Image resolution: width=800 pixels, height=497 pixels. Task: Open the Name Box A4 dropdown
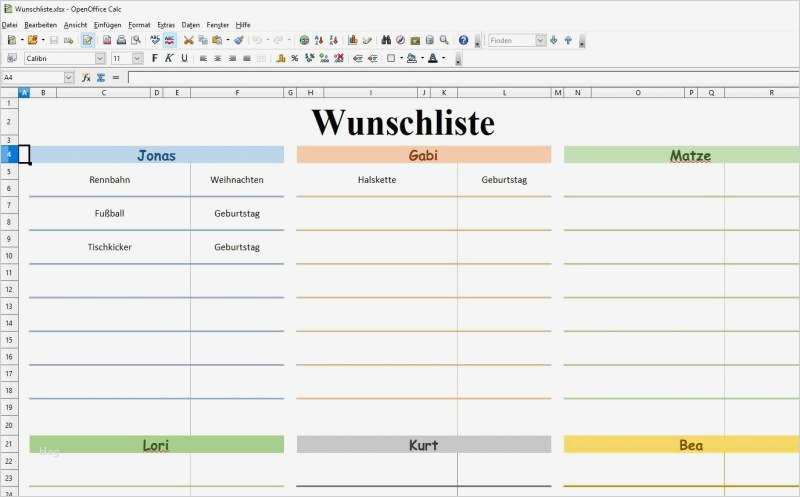pos(69,78)
